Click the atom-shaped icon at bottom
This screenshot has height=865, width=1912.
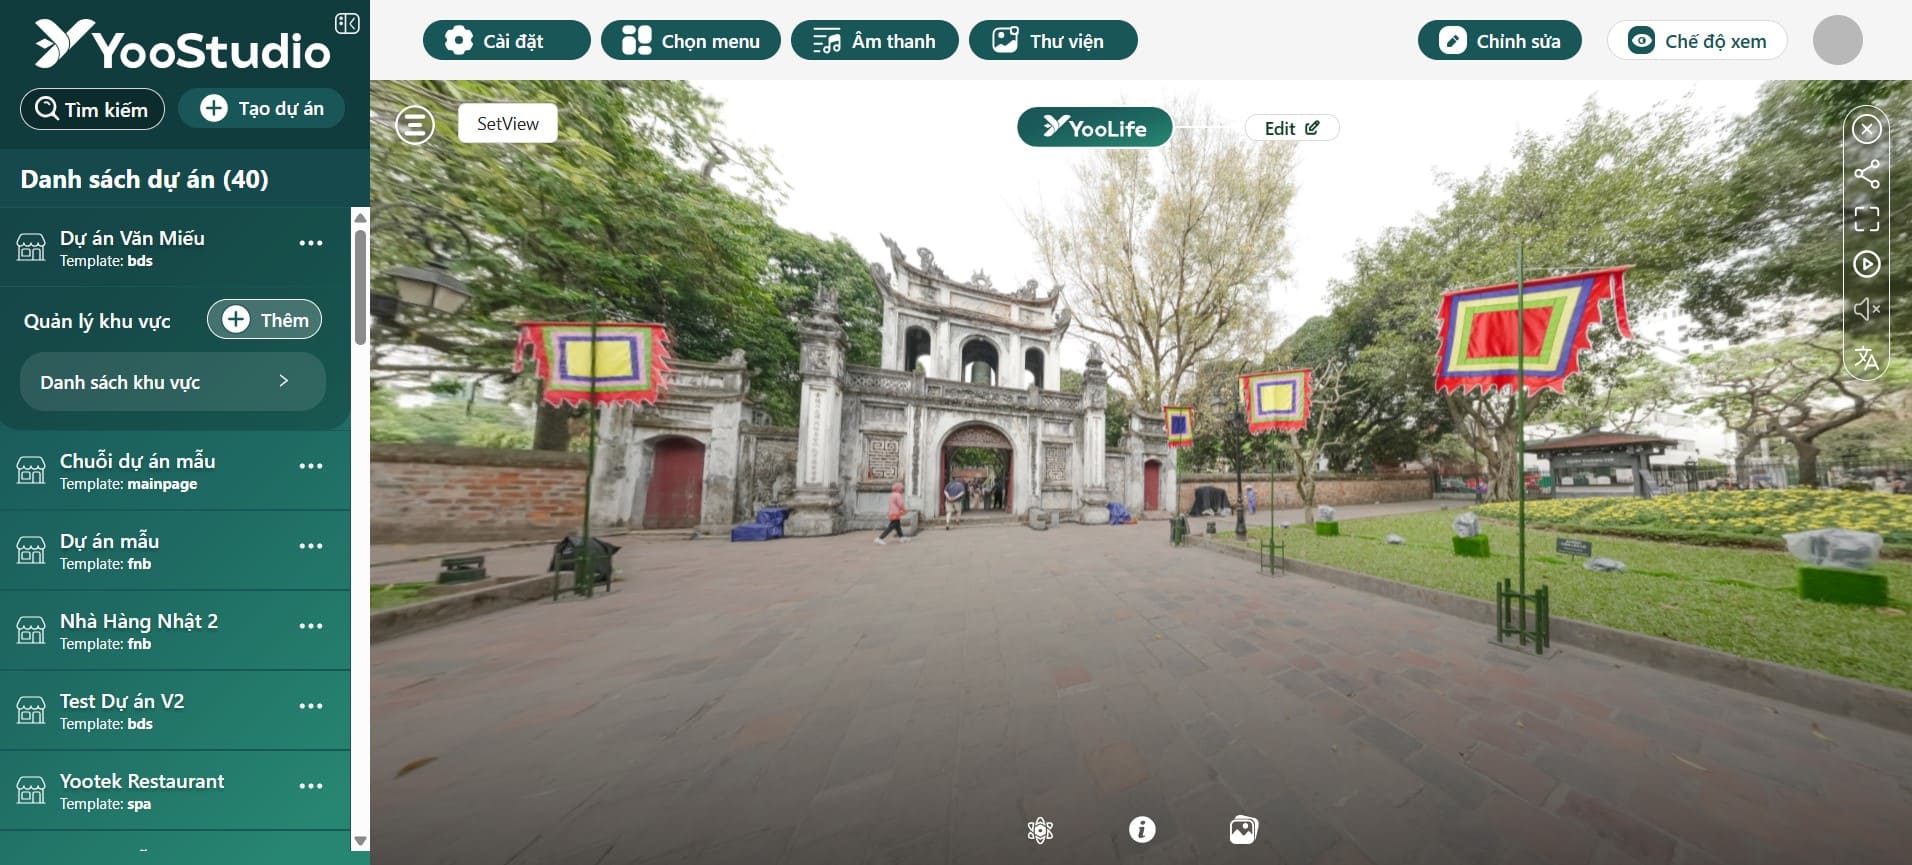click(1040, 830)
